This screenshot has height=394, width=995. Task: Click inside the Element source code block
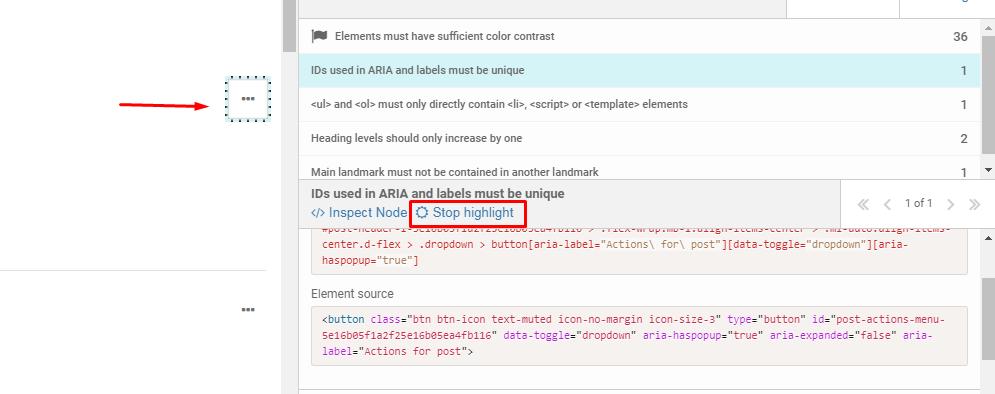639,336
